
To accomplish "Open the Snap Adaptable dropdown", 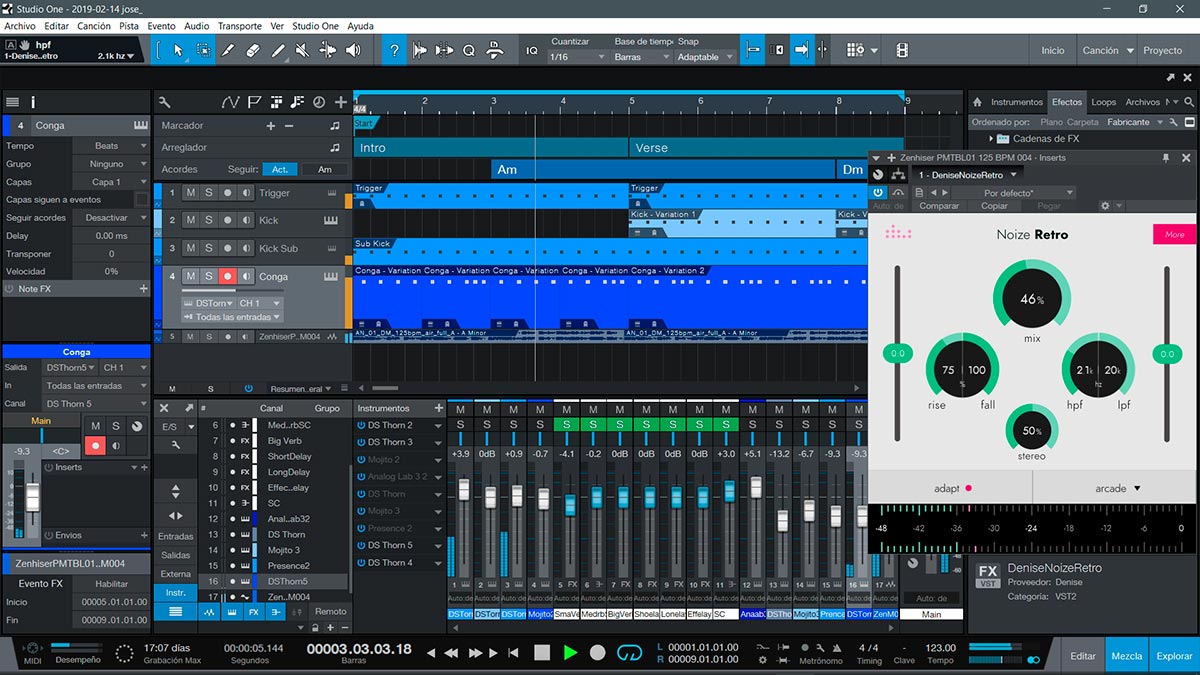I will click(705, 57).
